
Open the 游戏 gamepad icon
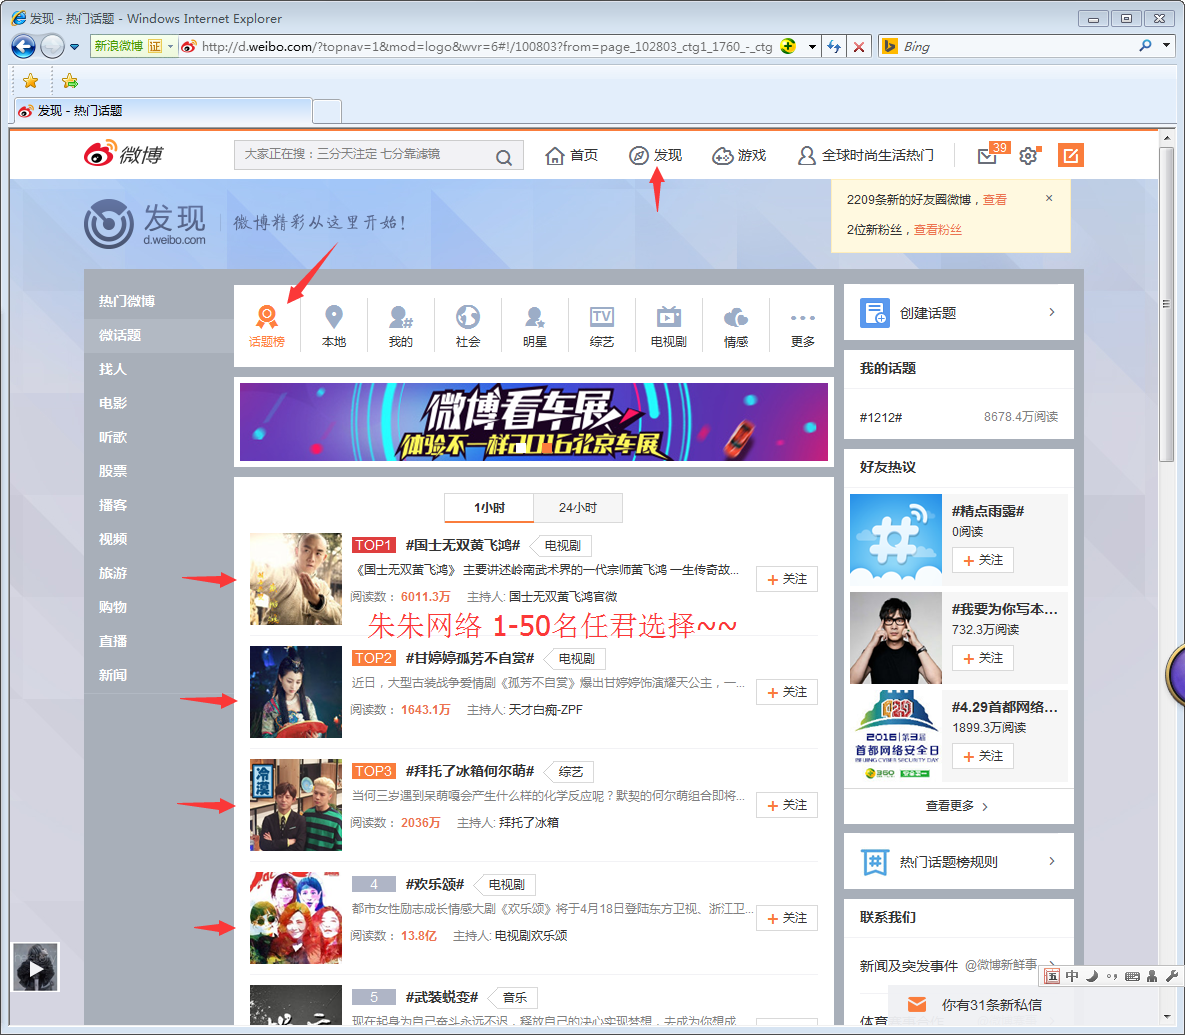[722, 156]
